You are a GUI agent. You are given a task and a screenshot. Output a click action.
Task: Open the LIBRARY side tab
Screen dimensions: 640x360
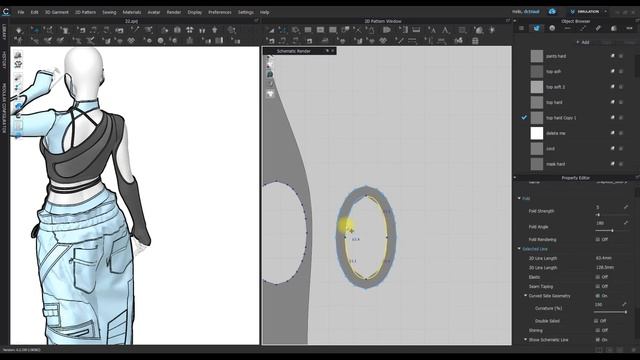[4, 32]
